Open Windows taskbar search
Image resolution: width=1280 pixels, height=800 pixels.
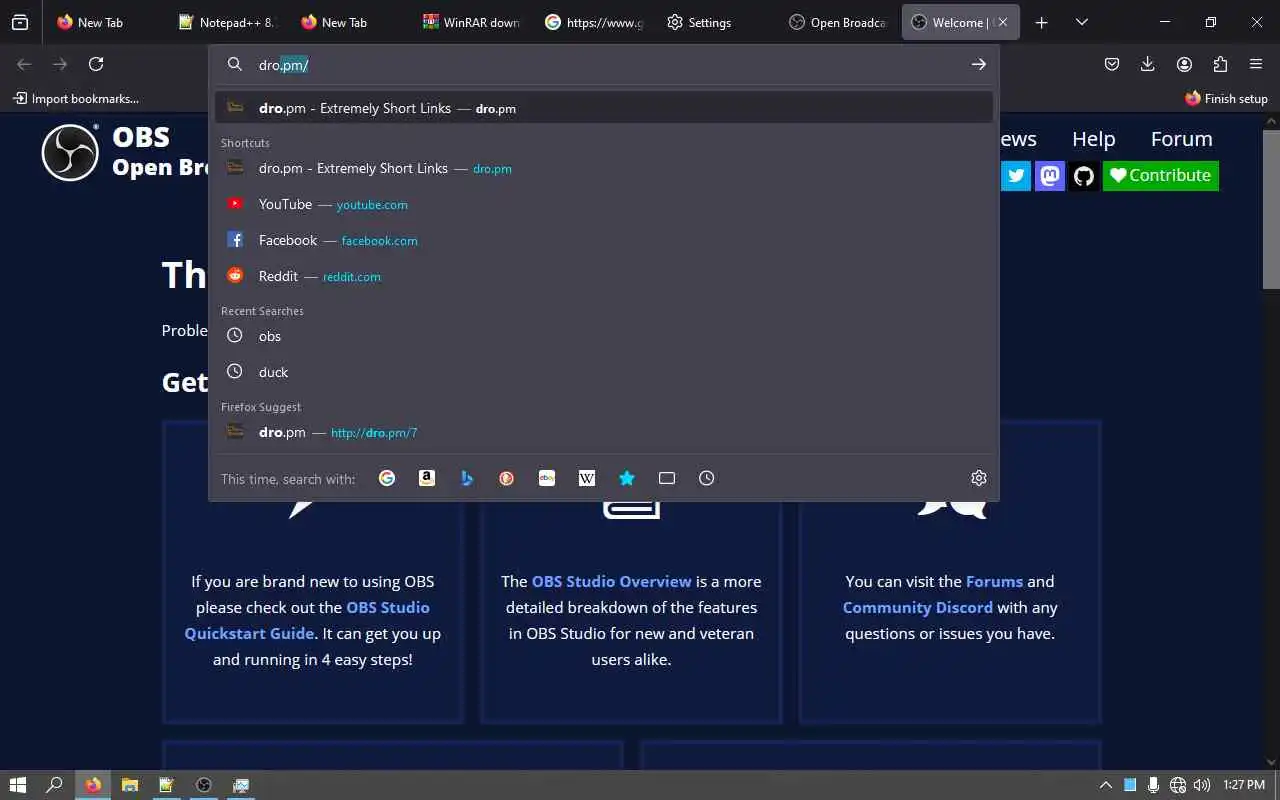click(55, 785)
